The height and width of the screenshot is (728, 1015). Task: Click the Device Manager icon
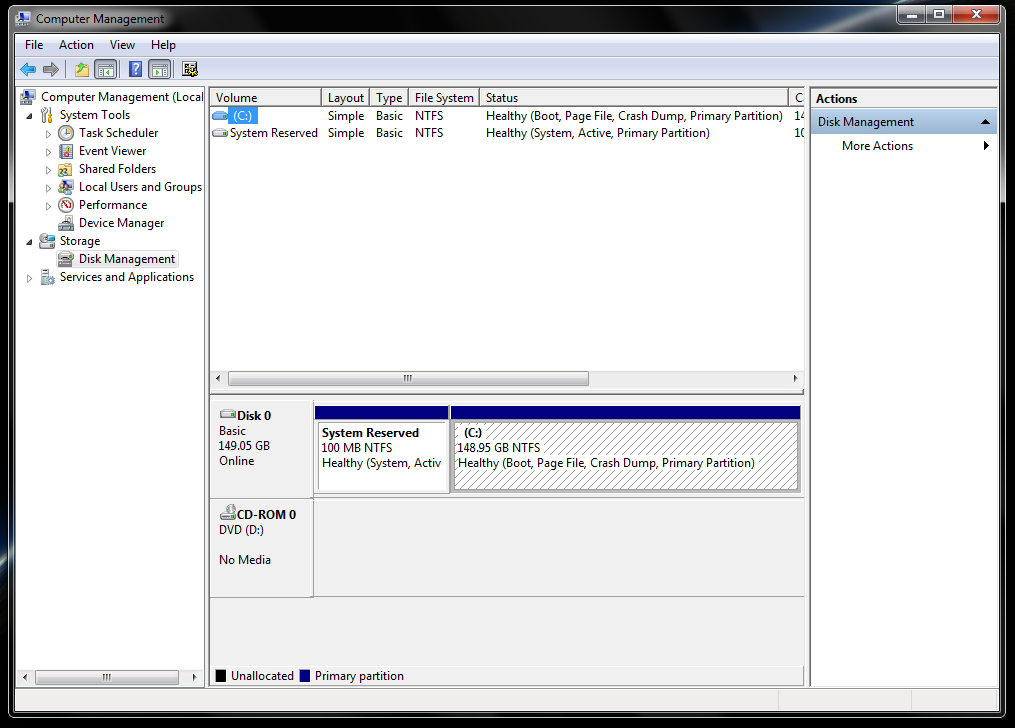67,223
